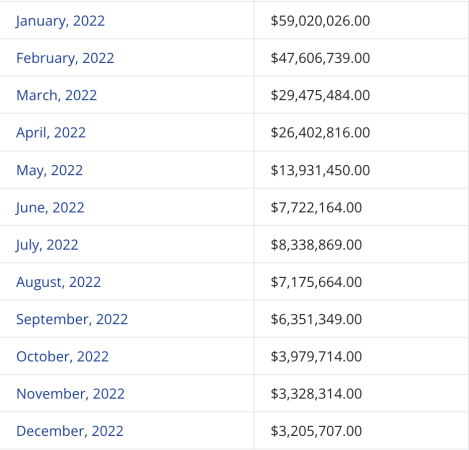Select the $7,722,164.00 amount cell

point(361,207)
